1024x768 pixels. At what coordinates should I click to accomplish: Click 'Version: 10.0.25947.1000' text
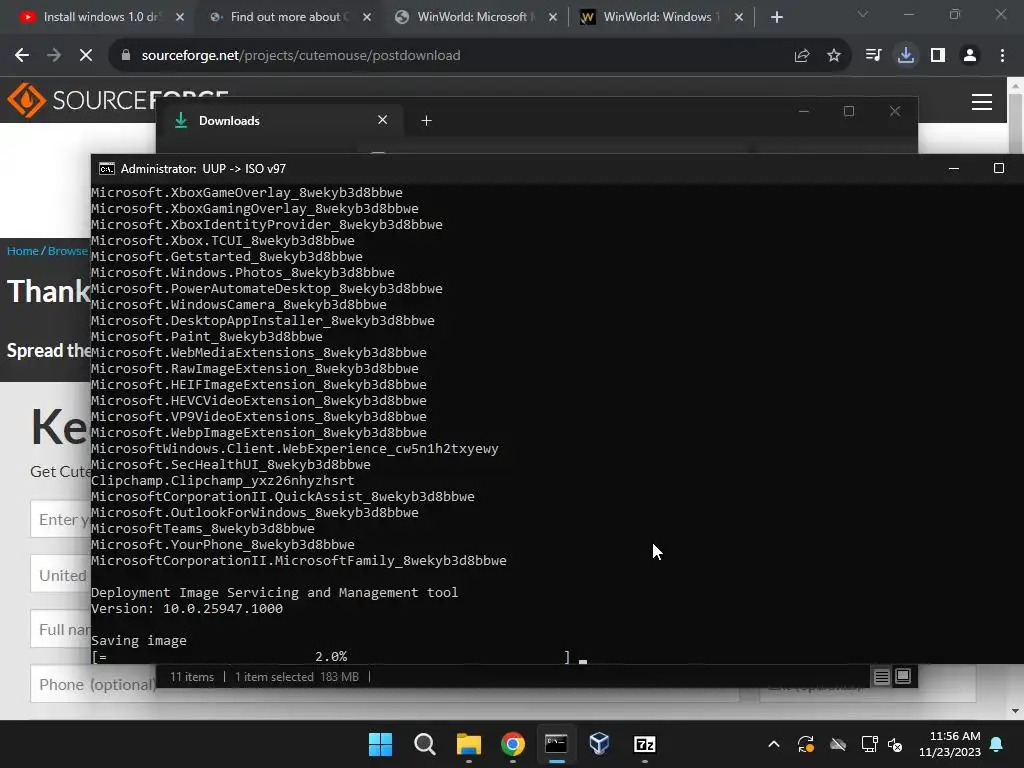[187, 609]
